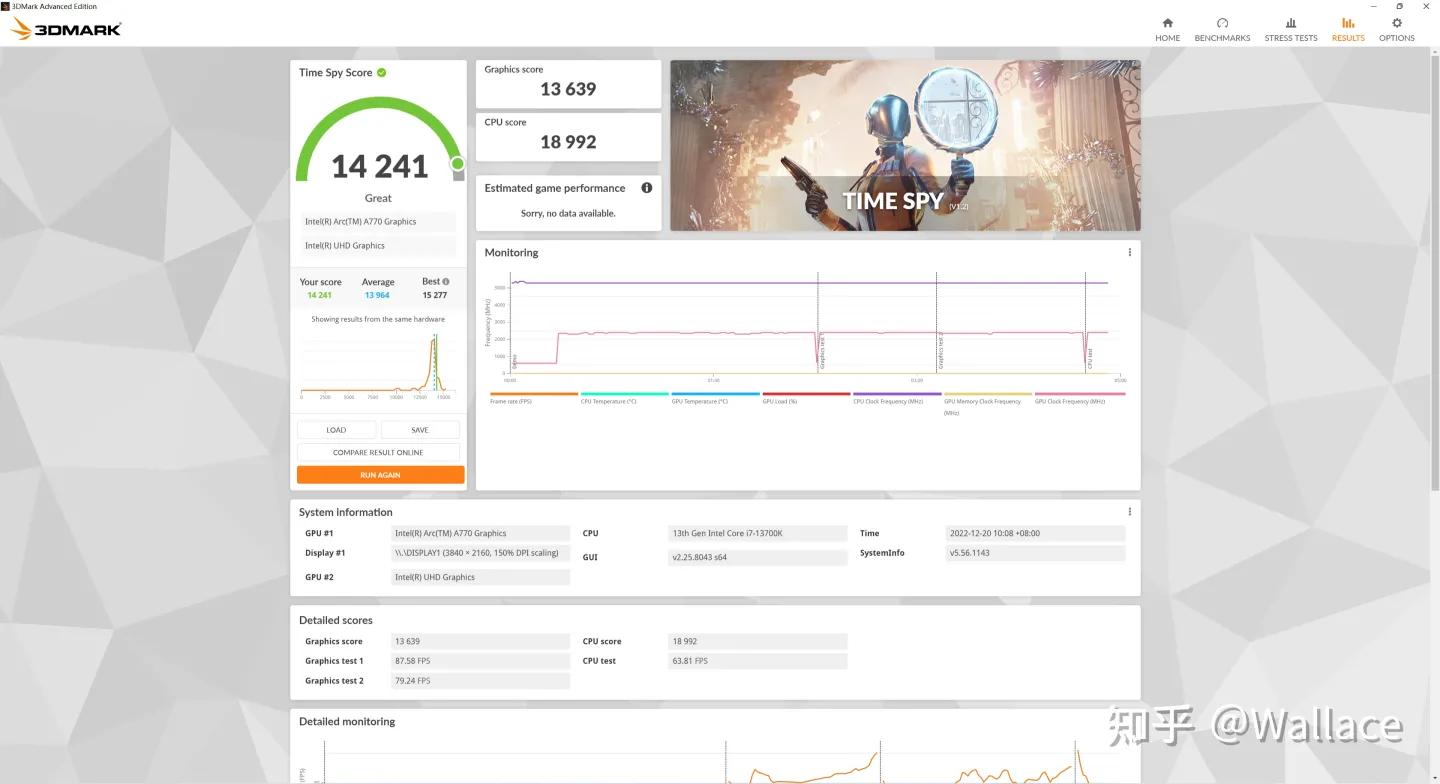Image resolution: width=1440 pixels, height=784 pixels.
Task: Switch to the Results tab
Action: tap(1347, 29)
